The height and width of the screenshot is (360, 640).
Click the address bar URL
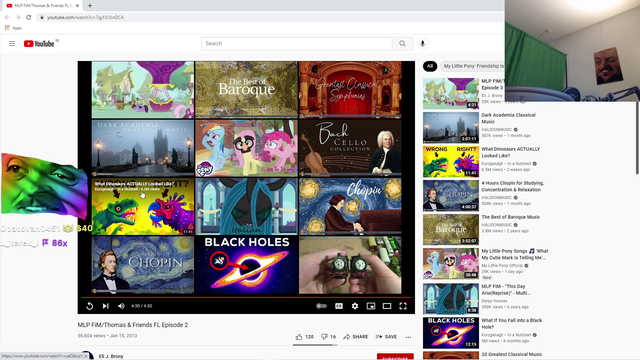point(85,18)
